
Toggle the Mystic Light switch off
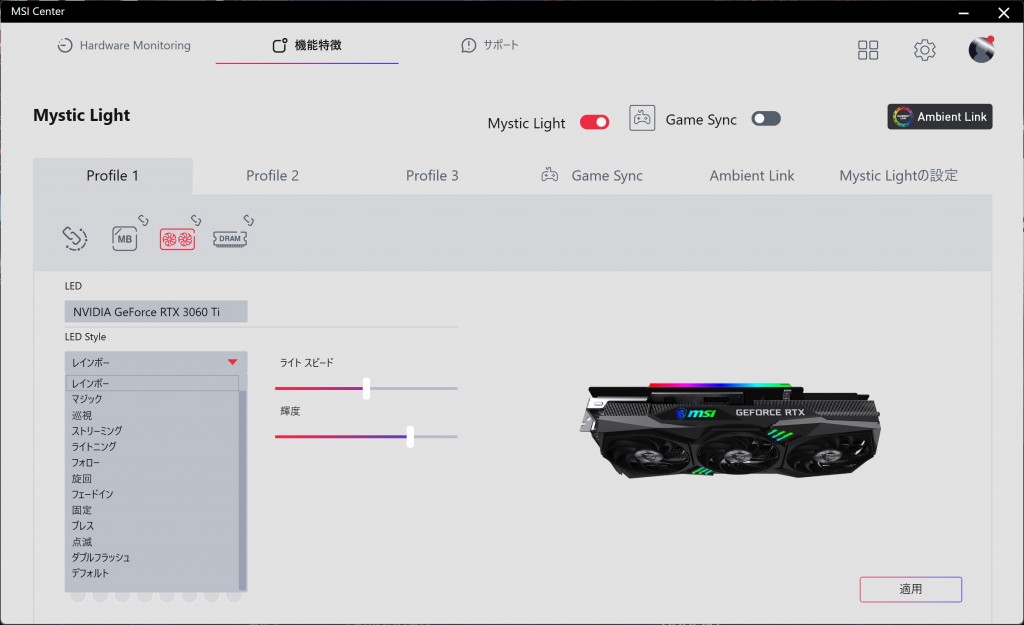[594, 122]
